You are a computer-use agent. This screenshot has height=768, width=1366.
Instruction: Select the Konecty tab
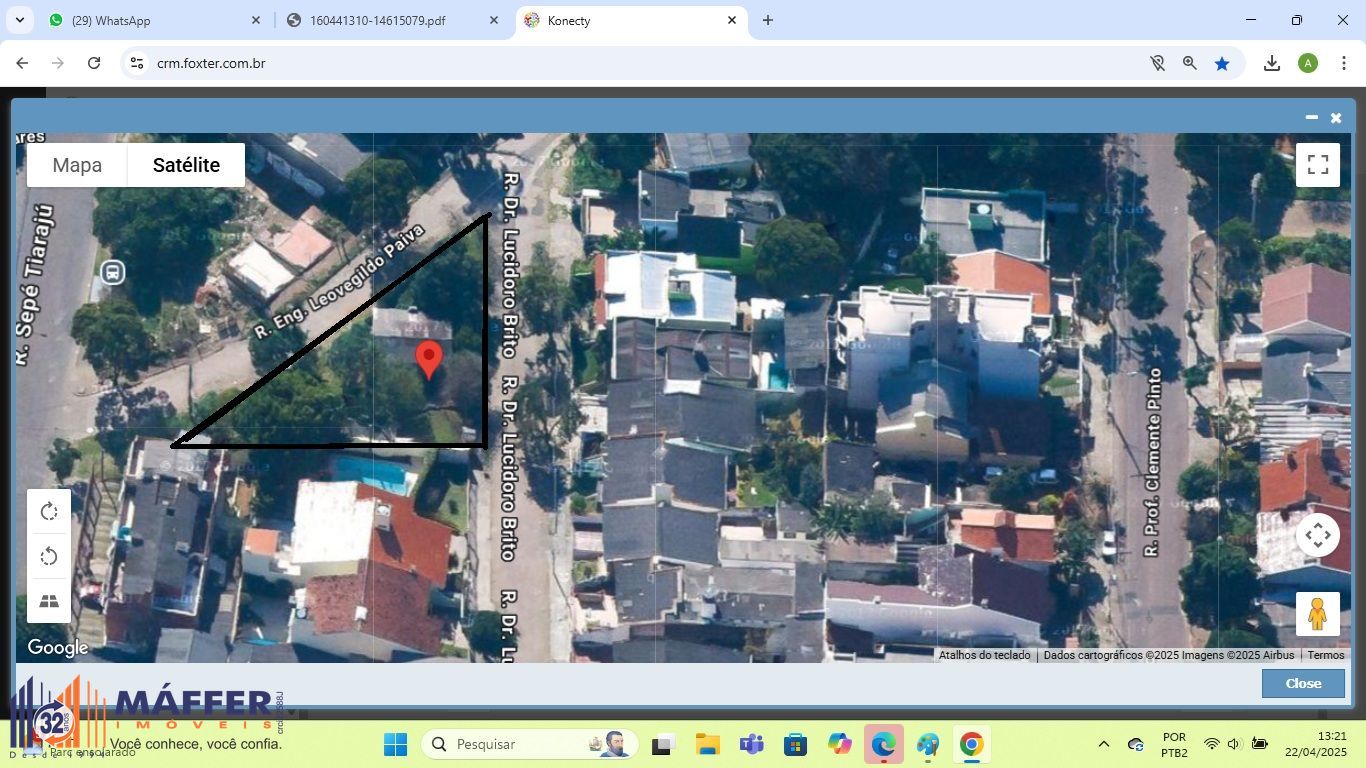[632, 20]
